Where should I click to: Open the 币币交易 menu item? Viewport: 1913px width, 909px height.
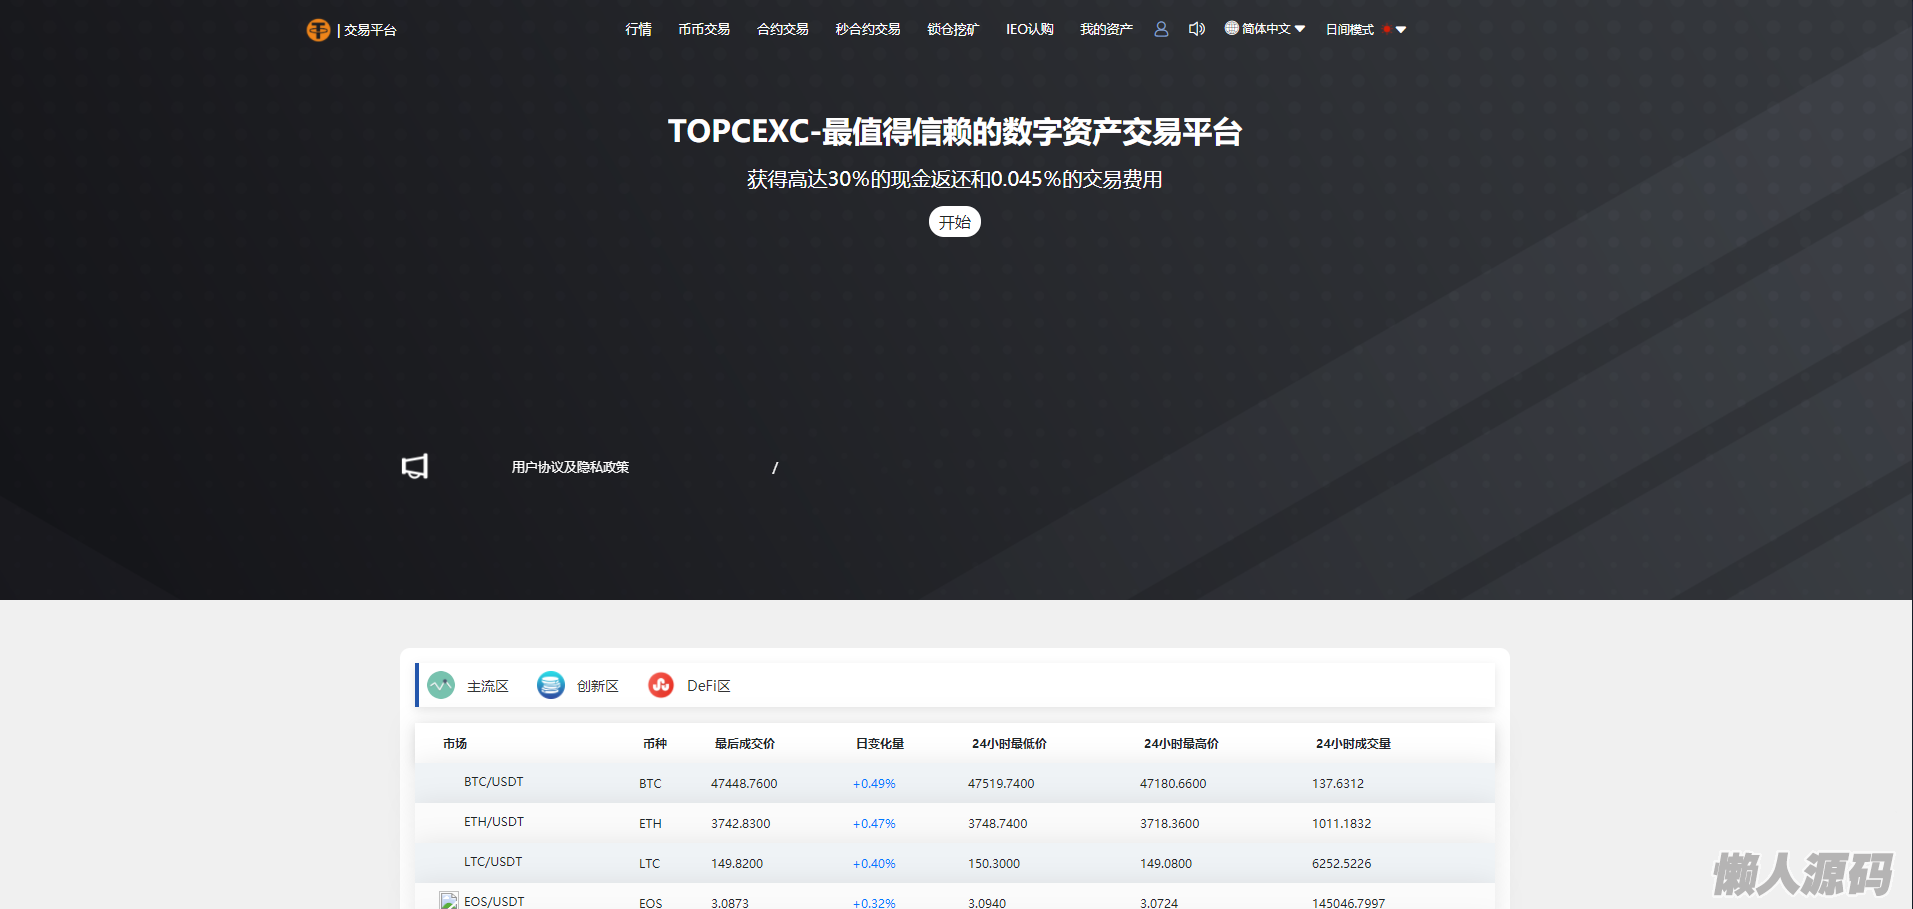point(704,30)
